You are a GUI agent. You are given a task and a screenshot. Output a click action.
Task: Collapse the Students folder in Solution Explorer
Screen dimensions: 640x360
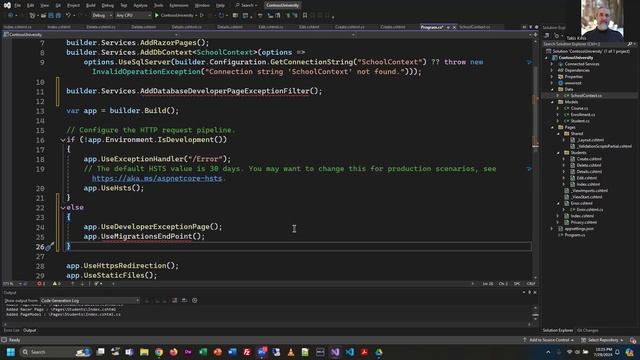pos(558,153)
